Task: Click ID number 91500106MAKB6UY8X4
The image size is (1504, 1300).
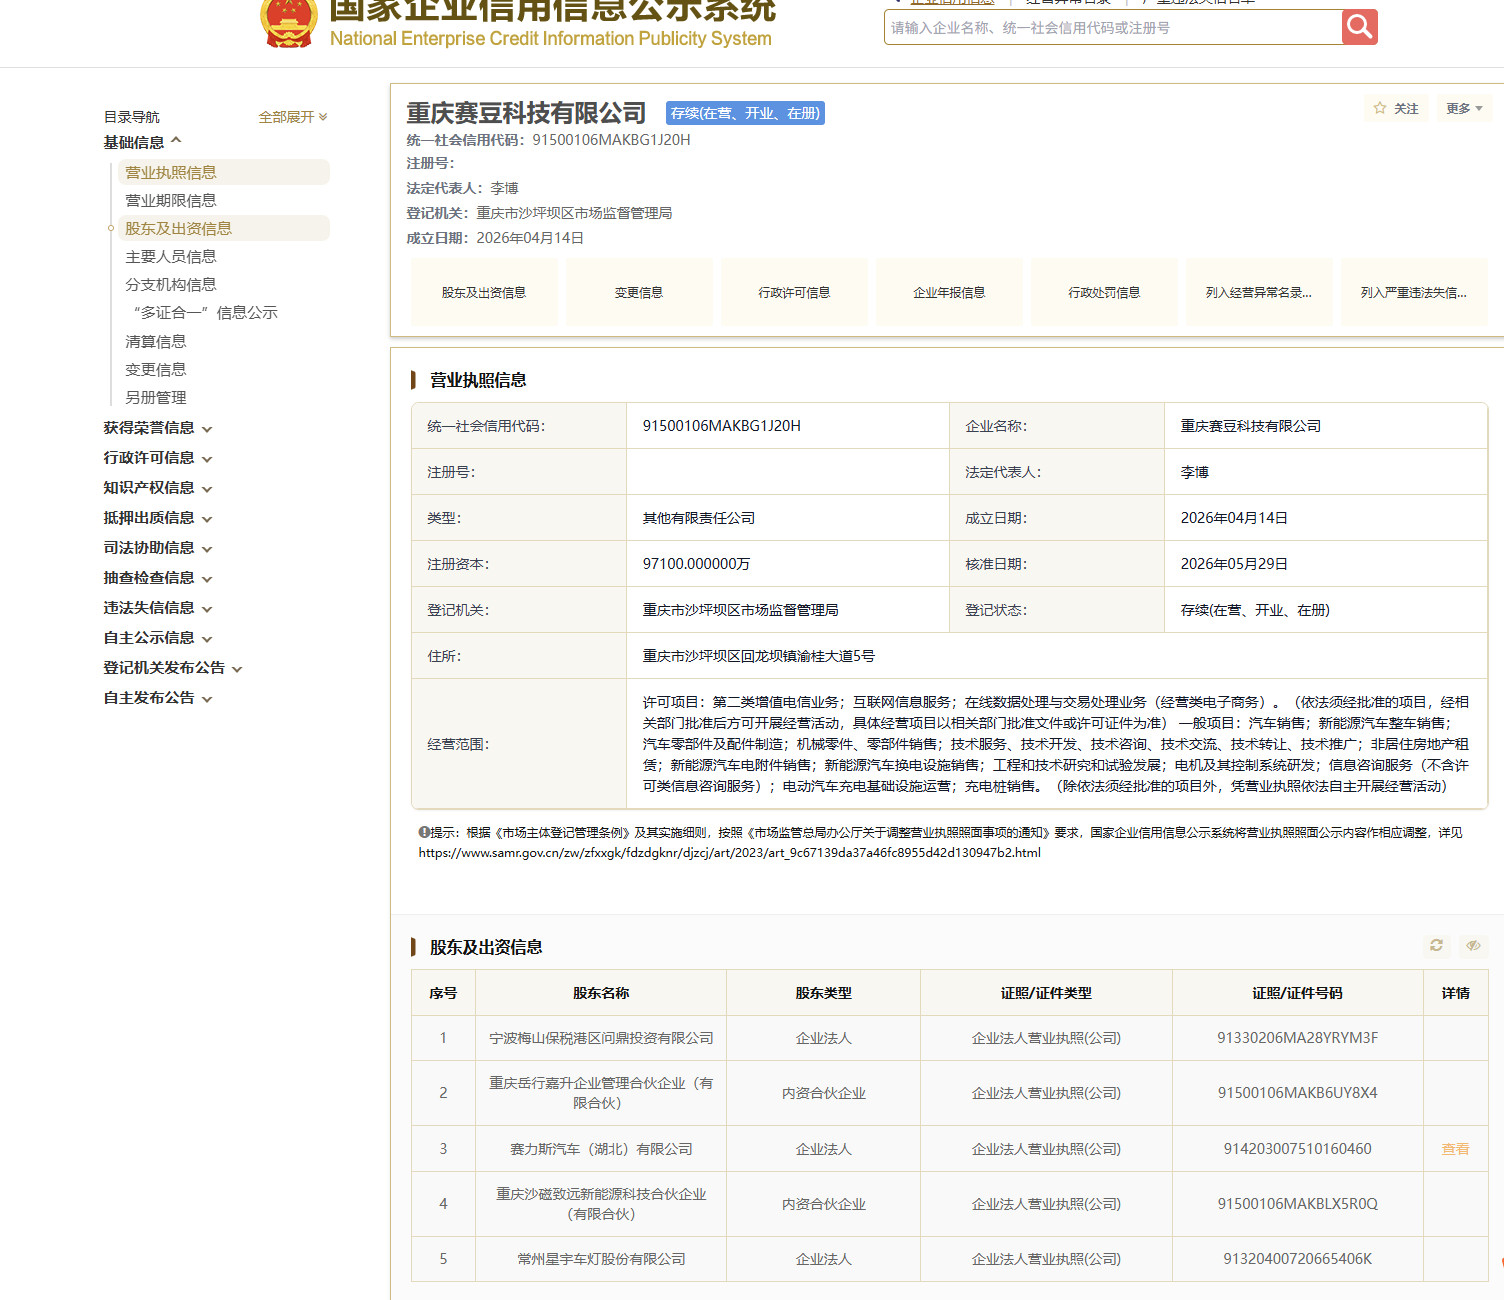Action: (x=1297, y=1093)
